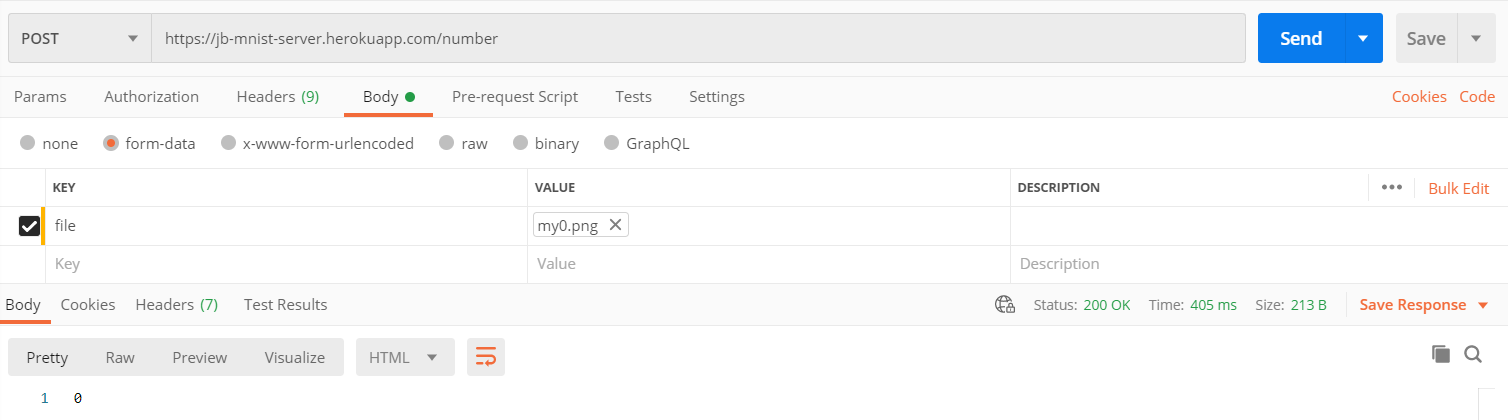
Task: Select the none body type radio
Action: tap(27, 143)
